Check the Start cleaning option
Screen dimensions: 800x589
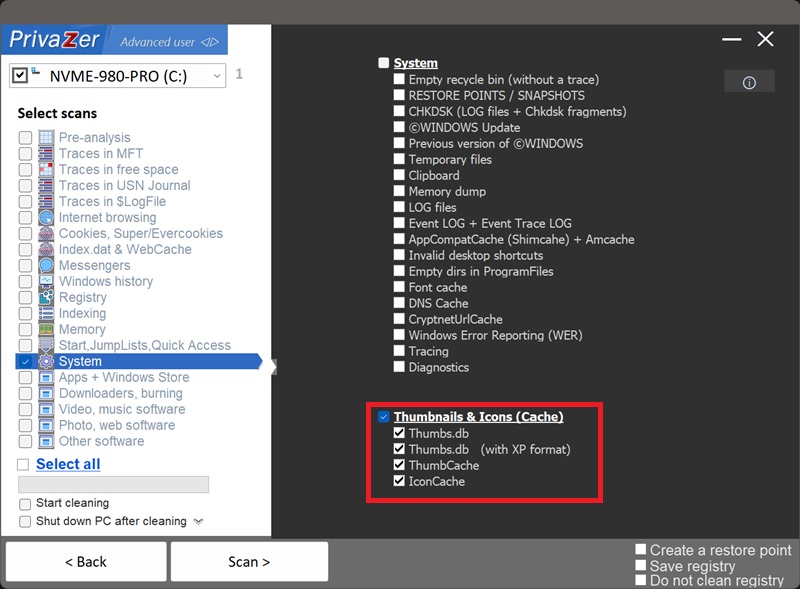24,504
